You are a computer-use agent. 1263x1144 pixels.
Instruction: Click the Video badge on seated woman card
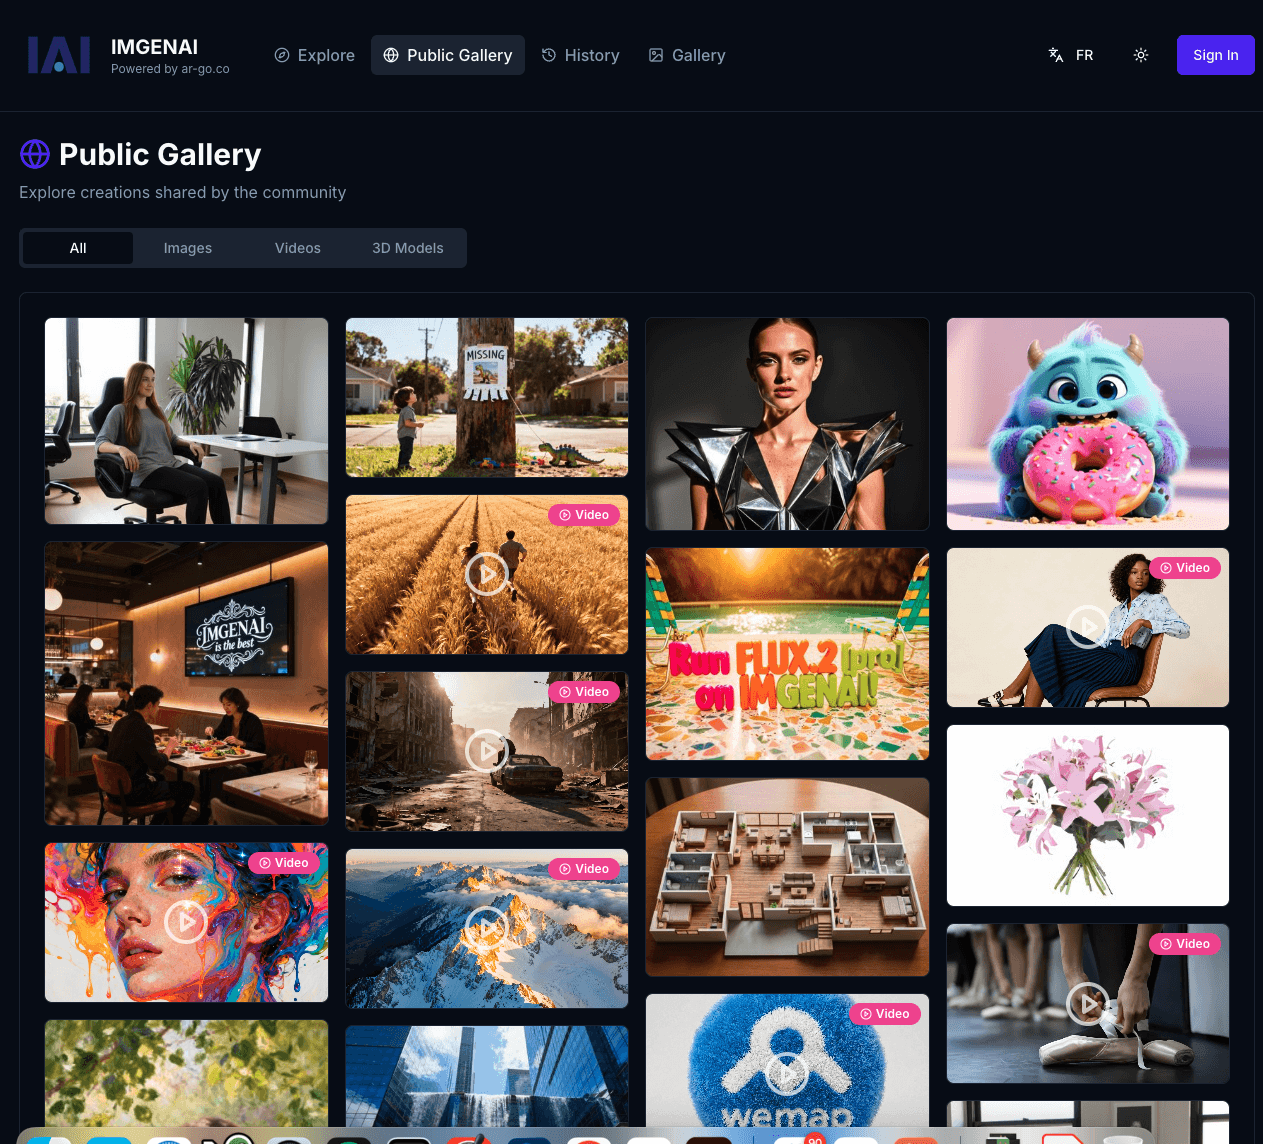[x=1185, y=568]
